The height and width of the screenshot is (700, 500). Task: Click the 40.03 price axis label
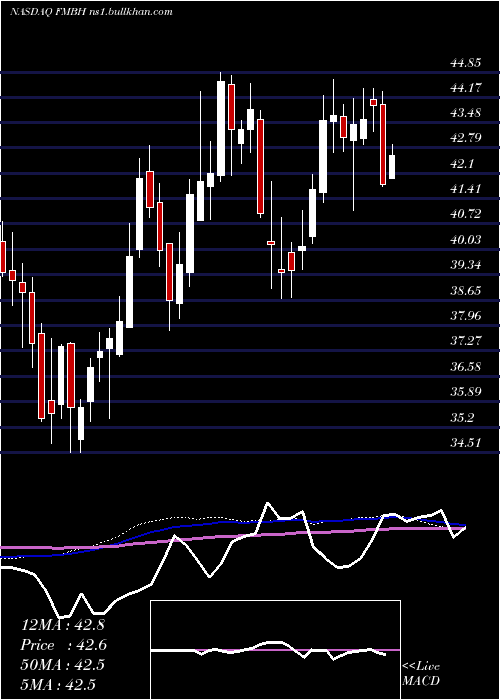click(466, 240)
